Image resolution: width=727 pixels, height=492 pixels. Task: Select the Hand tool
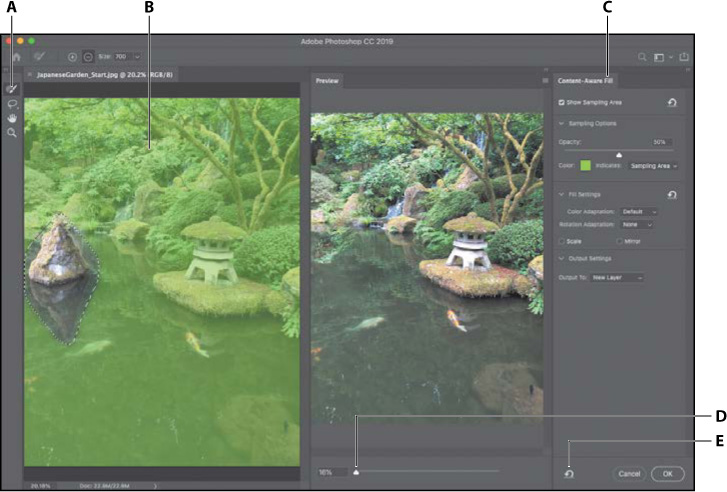pos(12,117)
